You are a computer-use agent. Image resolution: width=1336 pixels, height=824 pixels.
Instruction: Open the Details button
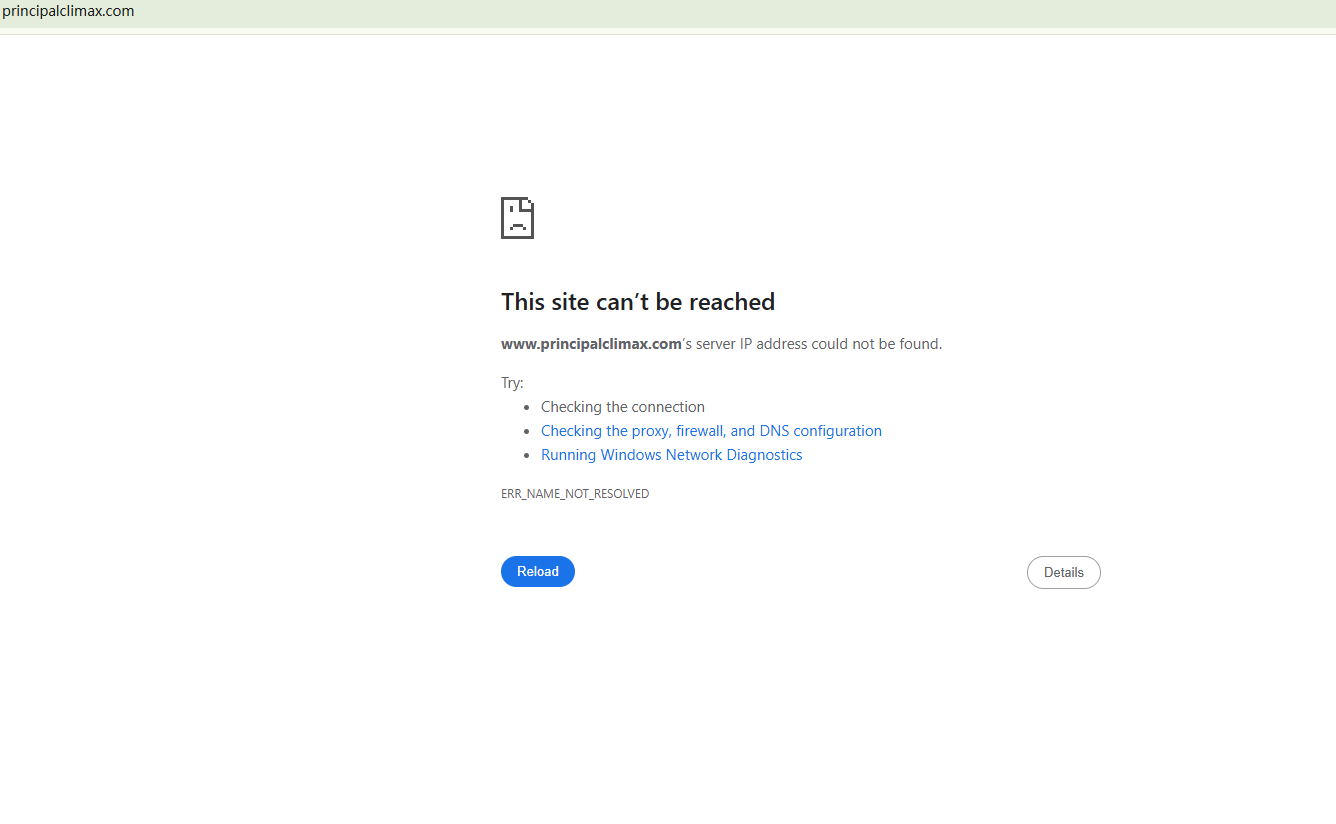pyautogui.click(x=1064, y=572)
